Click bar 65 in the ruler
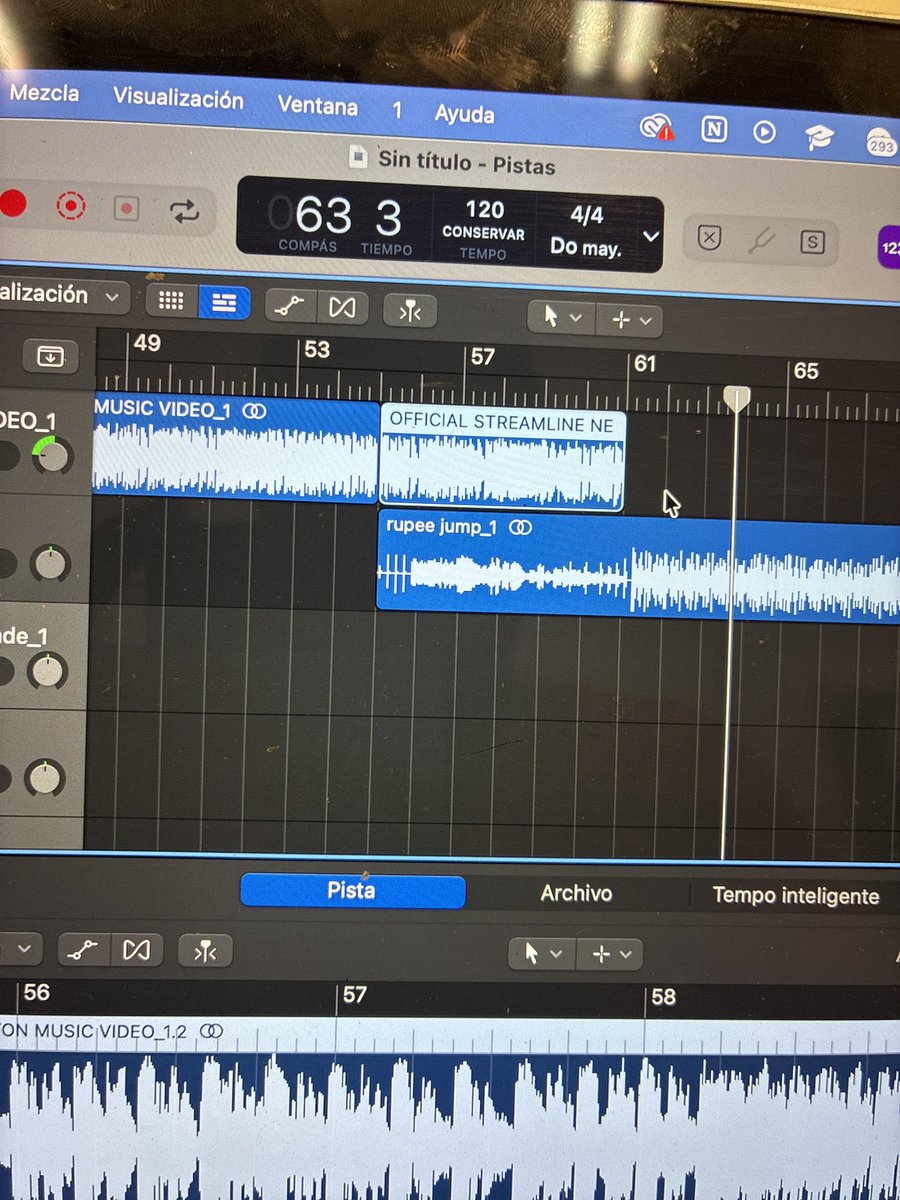900x1200 pixels. tap(806, 371)
